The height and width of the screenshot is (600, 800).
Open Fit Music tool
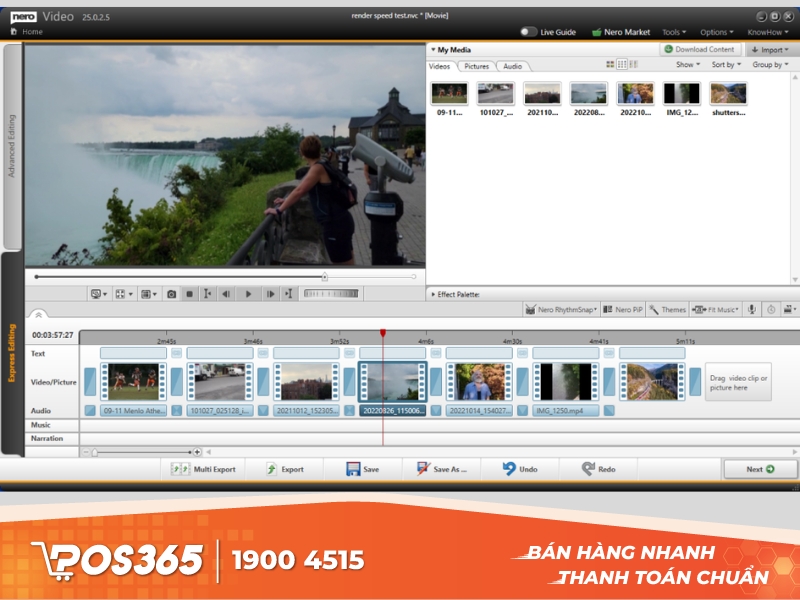pos(715,310)
